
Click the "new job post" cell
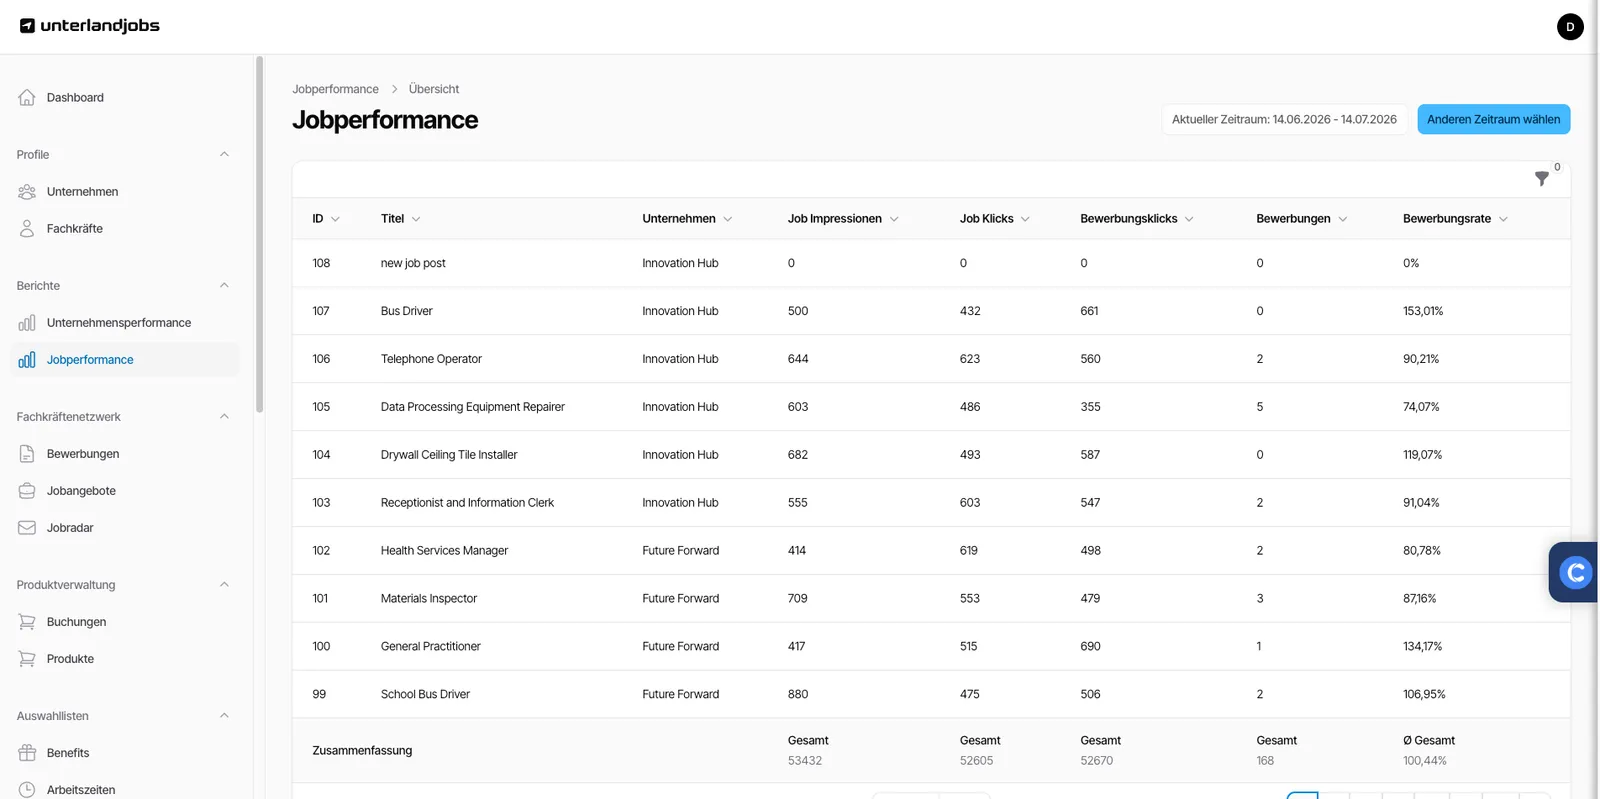click(x=413, y=263)
